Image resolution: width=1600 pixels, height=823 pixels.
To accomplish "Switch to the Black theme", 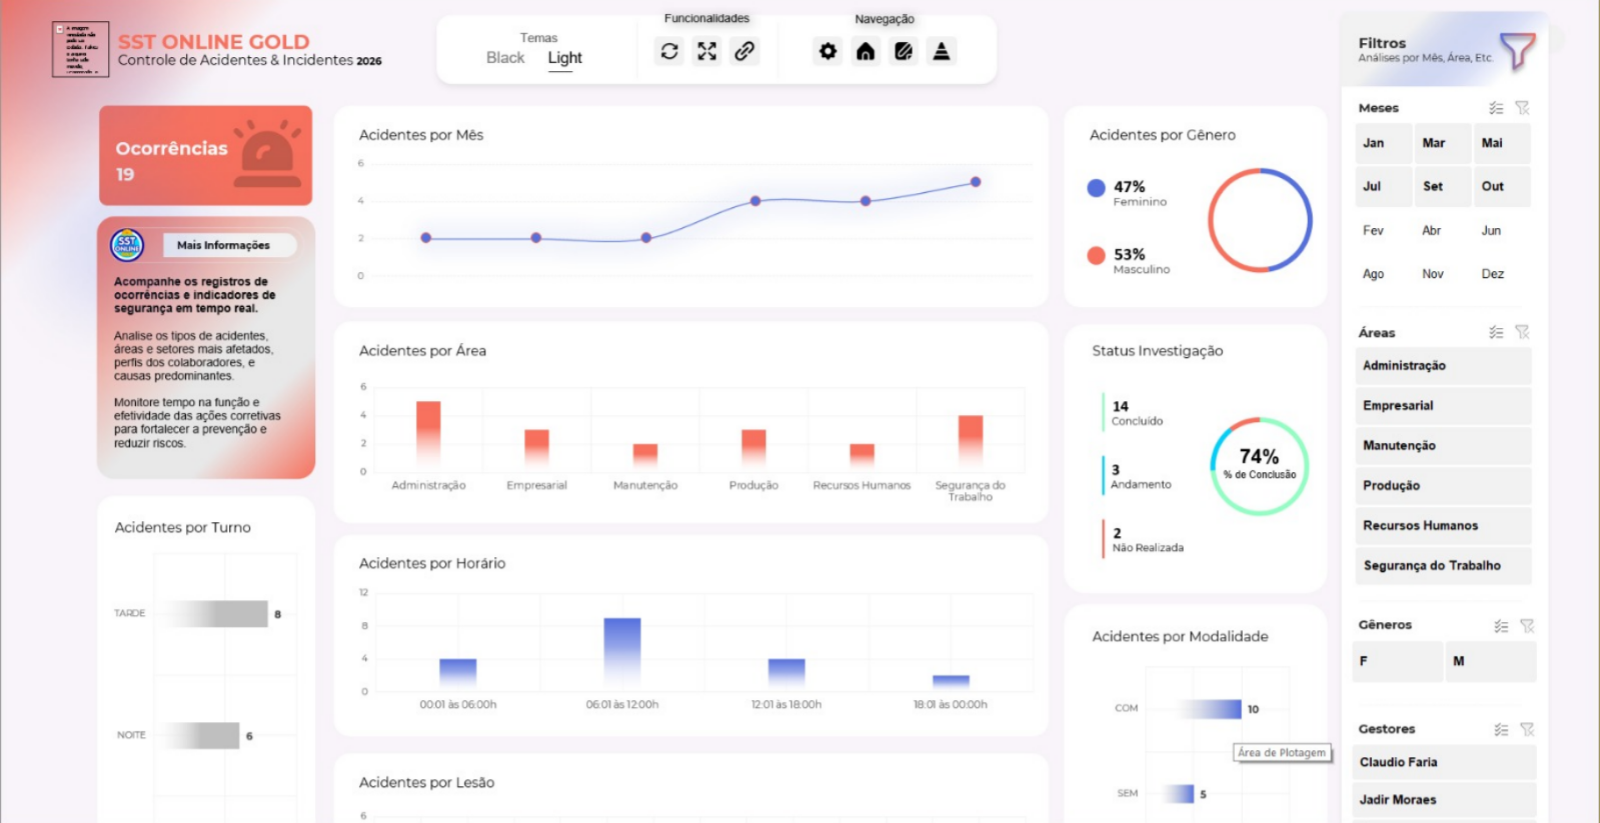I will [505, 58].
